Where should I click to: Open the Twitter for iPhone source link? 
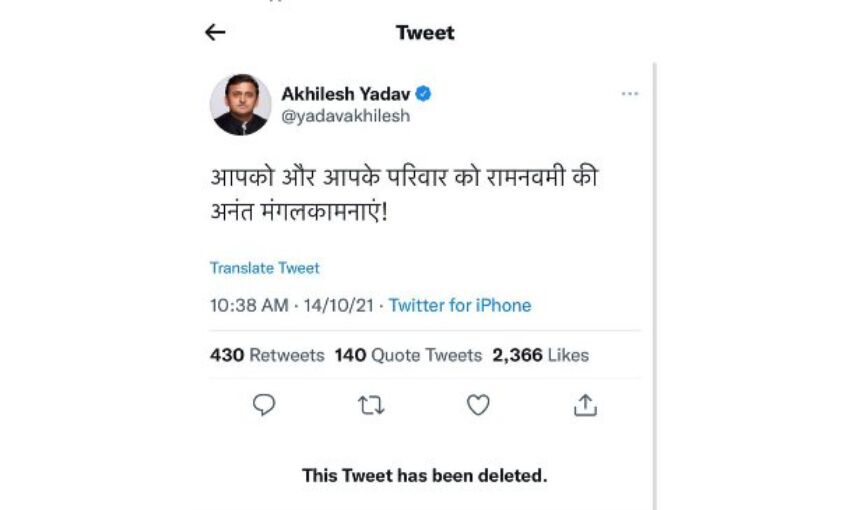point(460,305)
